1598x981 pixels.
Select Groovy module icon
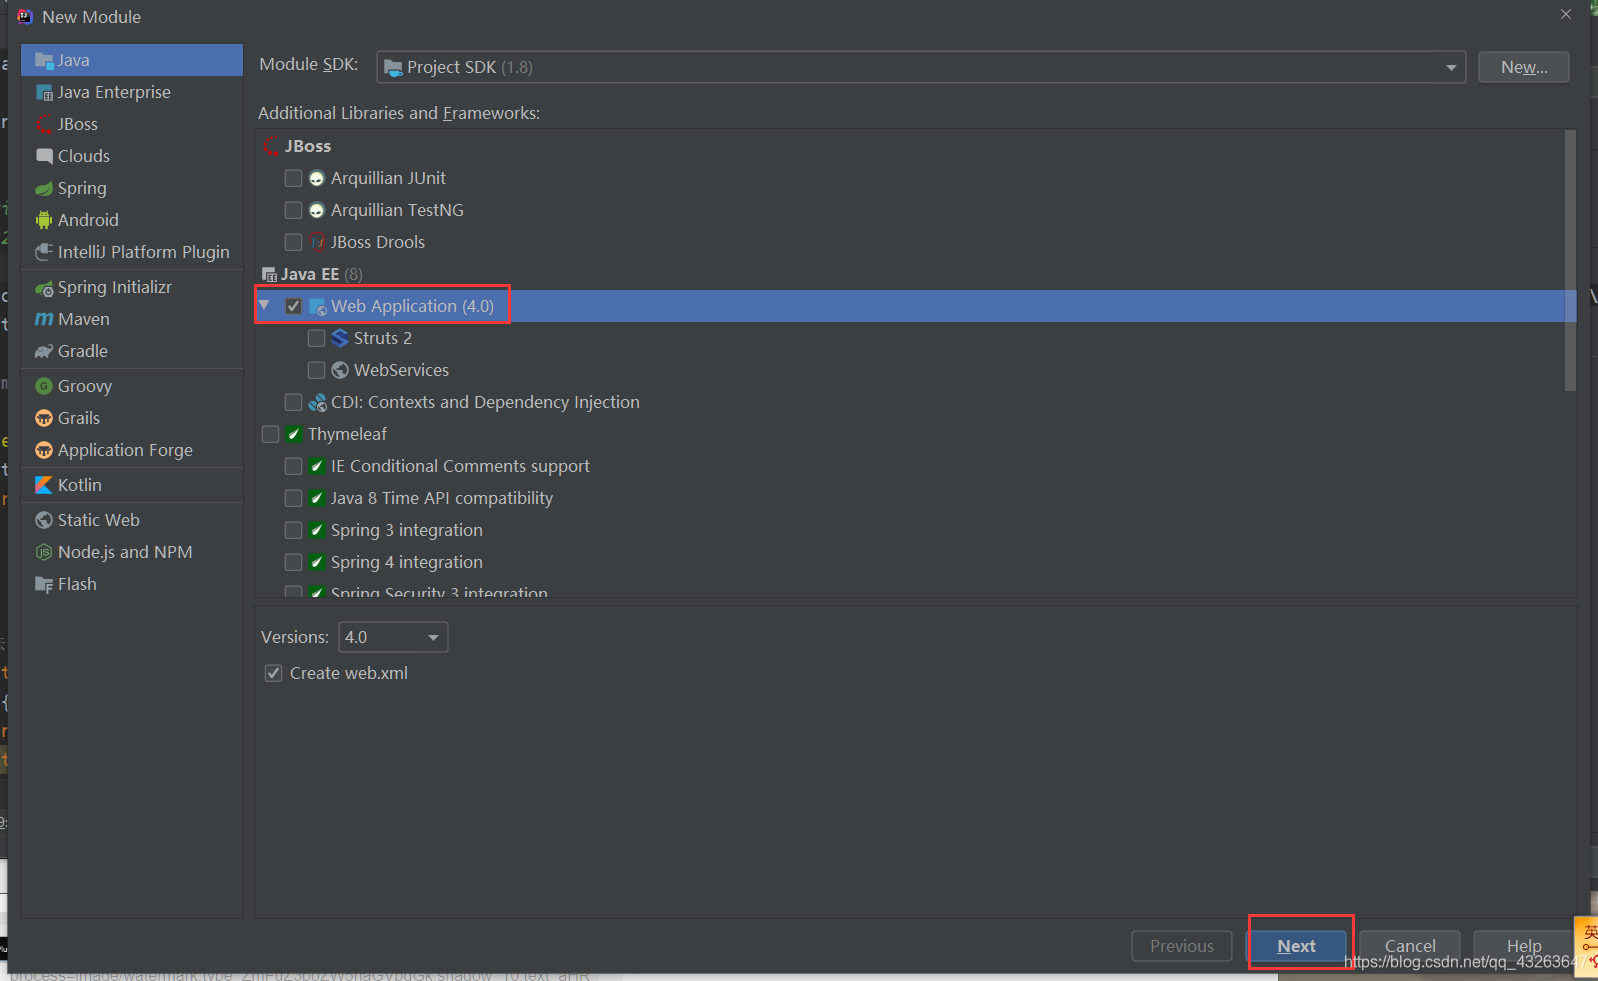[x=44, y=386]
